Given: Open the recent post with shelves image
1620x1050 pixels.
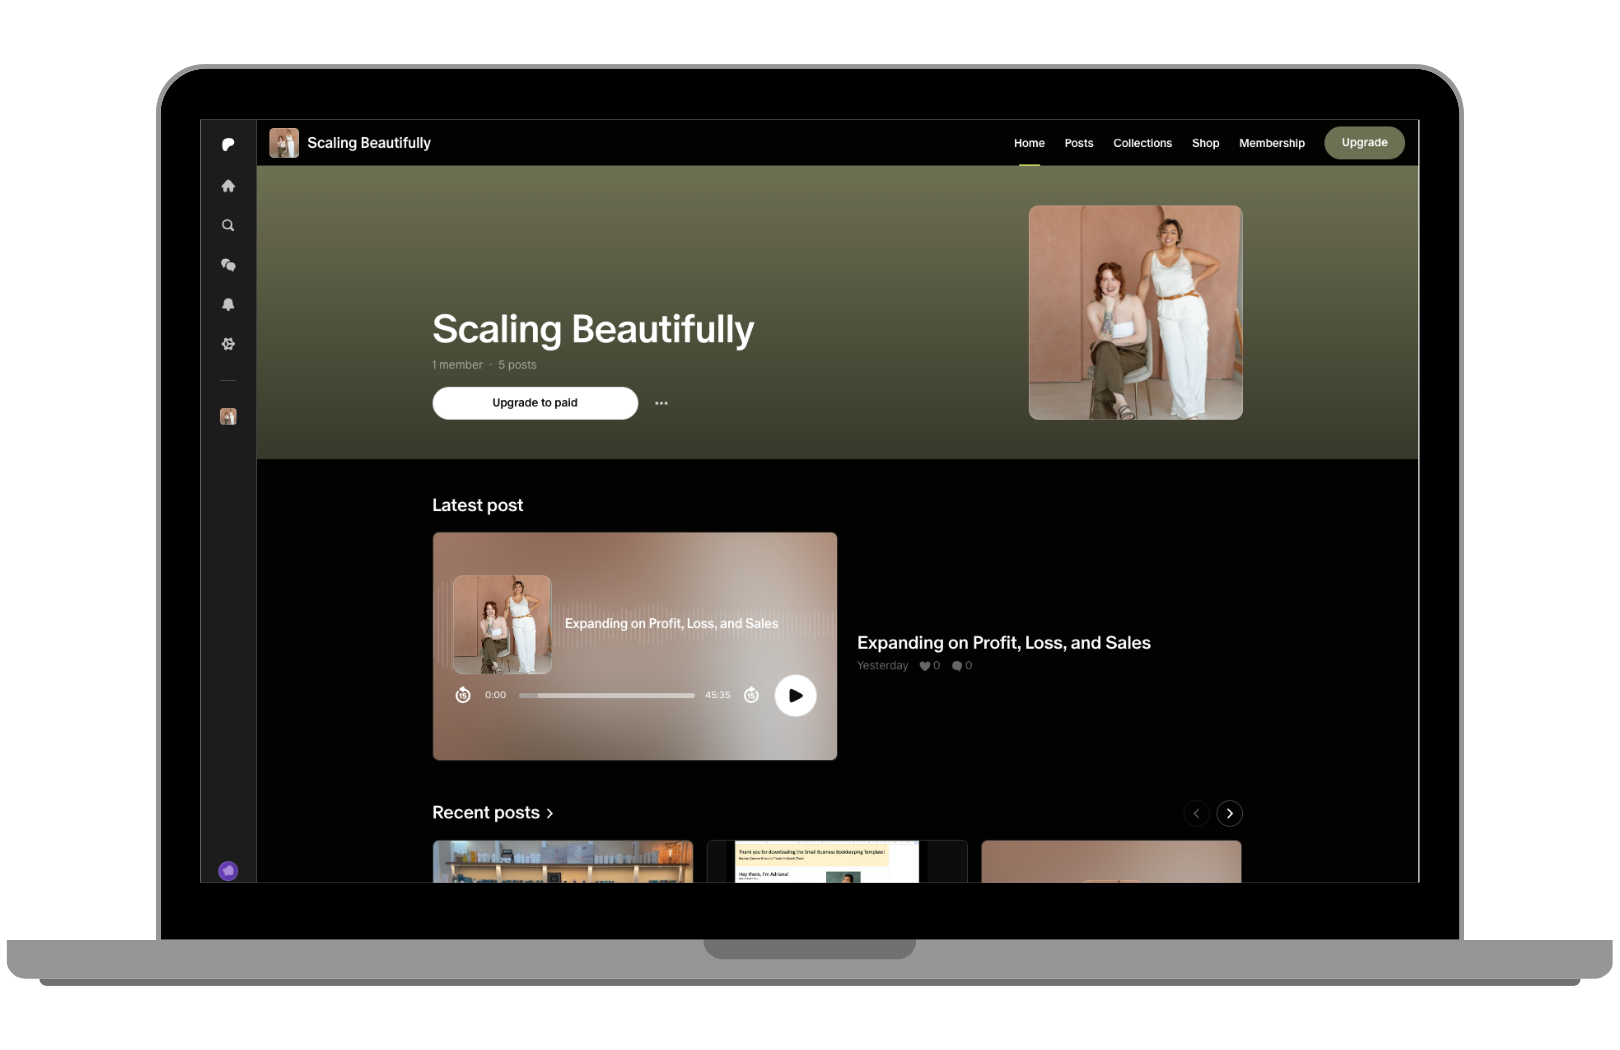Looking at the screenshot, I should (x=563, y=861).
